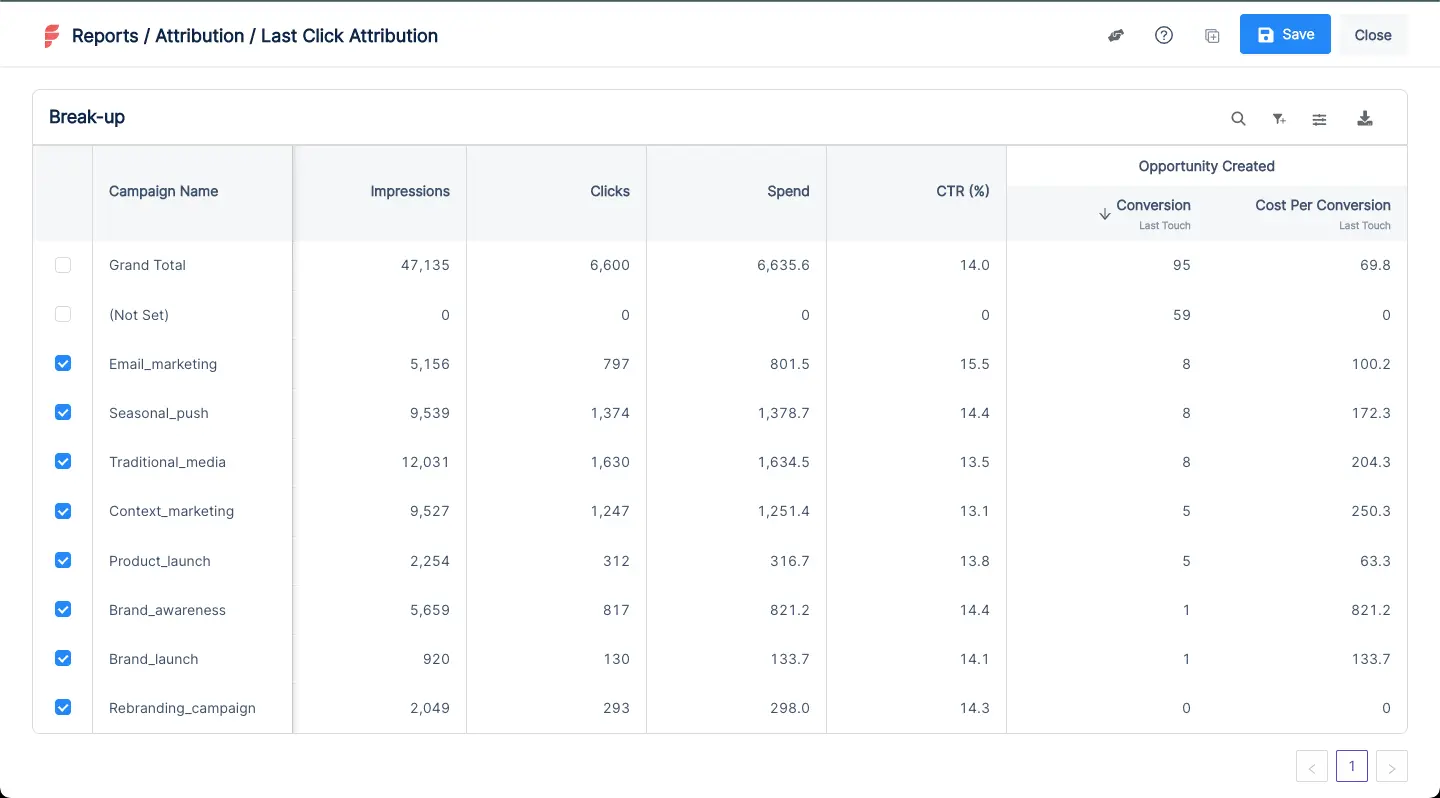This screenshot has height=798, width=1440.
Task: Click the feedback hand icon in the header
Action: click(1115, 35)
